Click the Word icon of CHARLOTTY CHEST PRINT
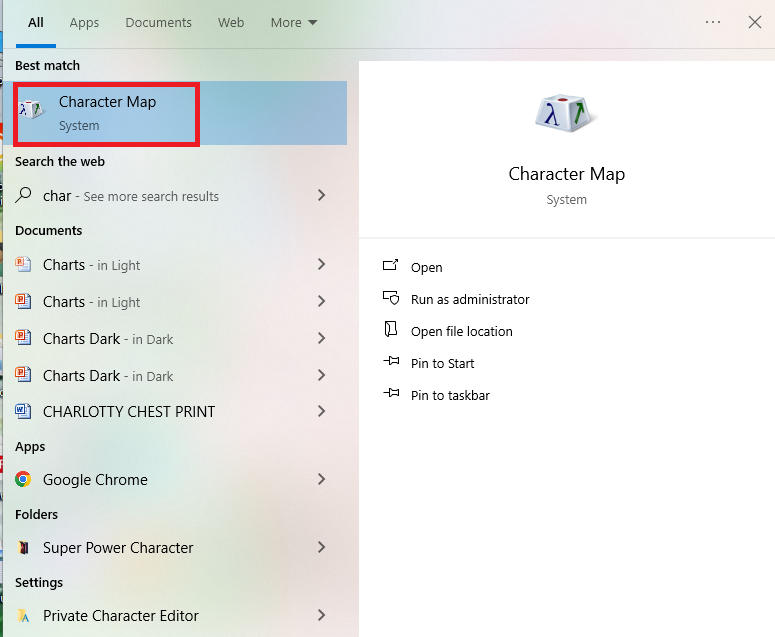This screenshot has width=775, height=637. point(23,411)
